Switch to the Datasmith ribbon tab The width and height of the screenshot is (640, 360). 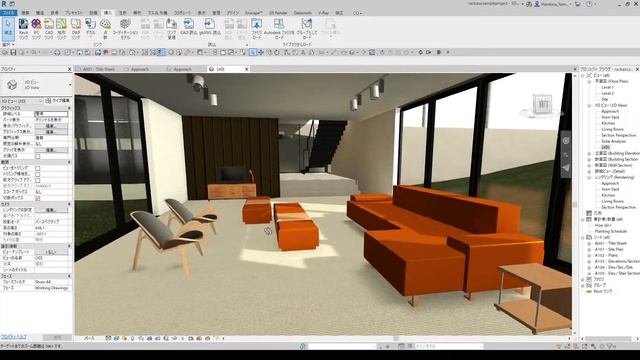click(x=302, y=13)
